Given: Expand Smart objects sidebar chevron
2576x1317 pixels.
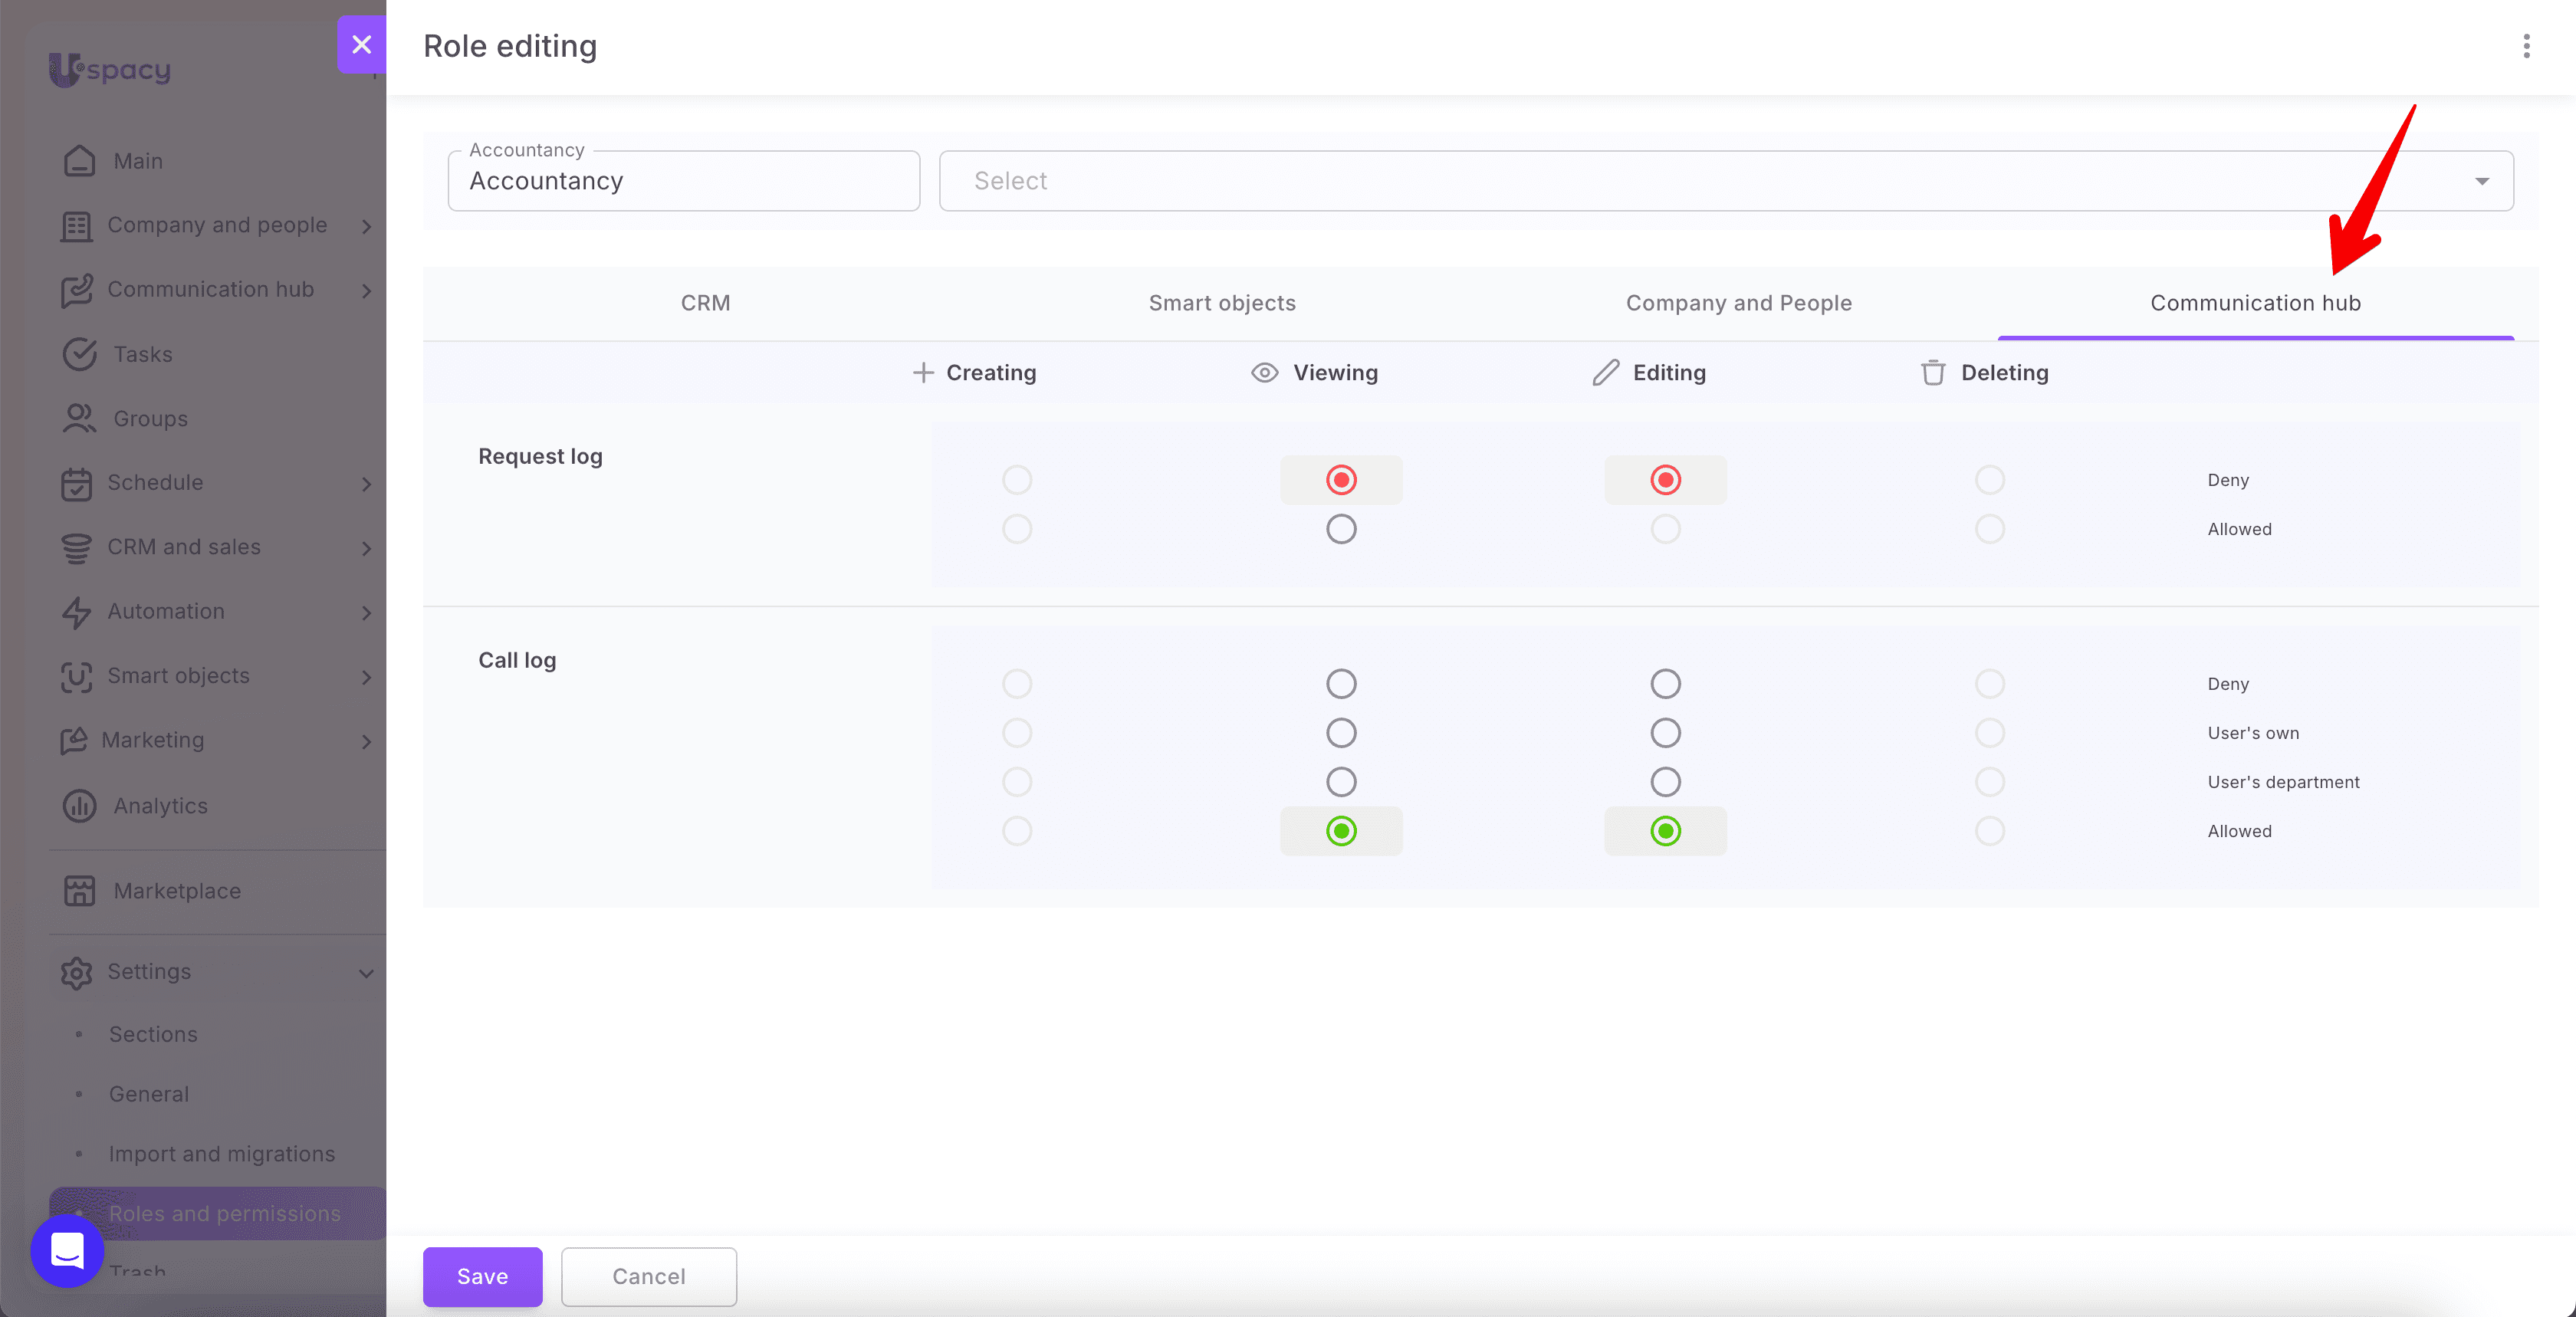Looking at the screenshot, I should tap(366, 677).
